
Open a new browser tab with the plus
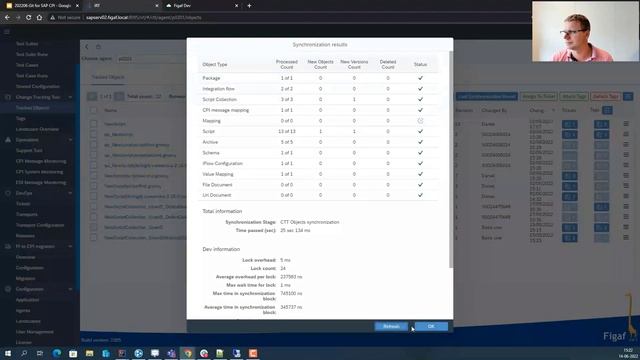click(249, 6)
